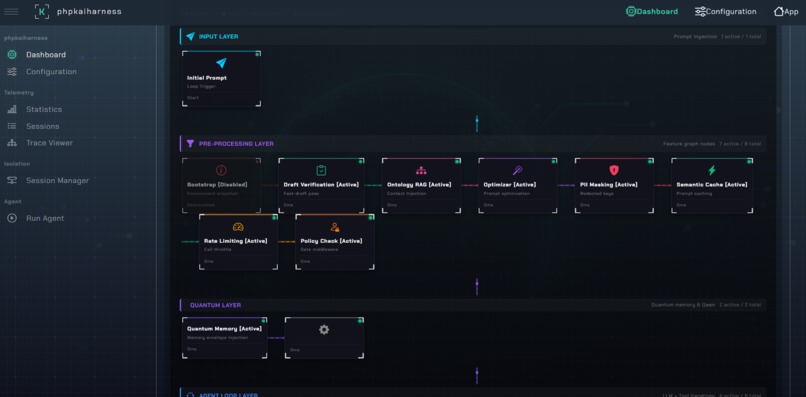Click the 'Fast-draft pass' subtitle
This screenshot has width=806, height=397.
point(300,194)
